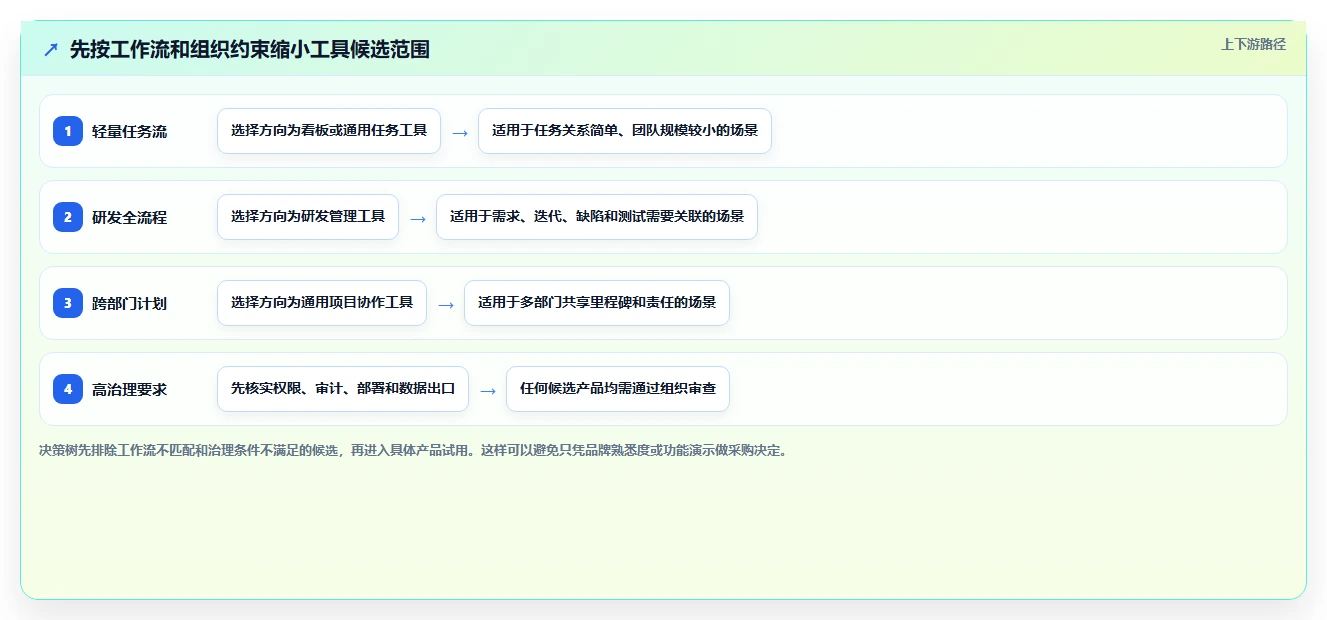Click the 高治理要求 row label
The image size is (1327, 620).
click(x=130, y=389)
